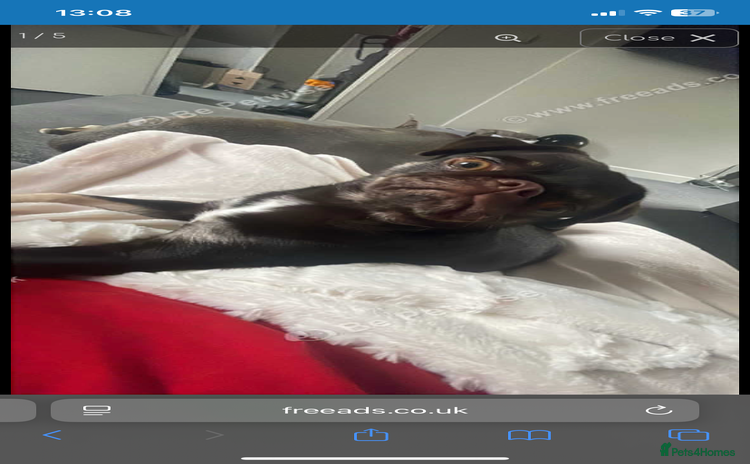Tap the zoom magnifier icon above photo
750x464 pixels.
tap(508, 38)
